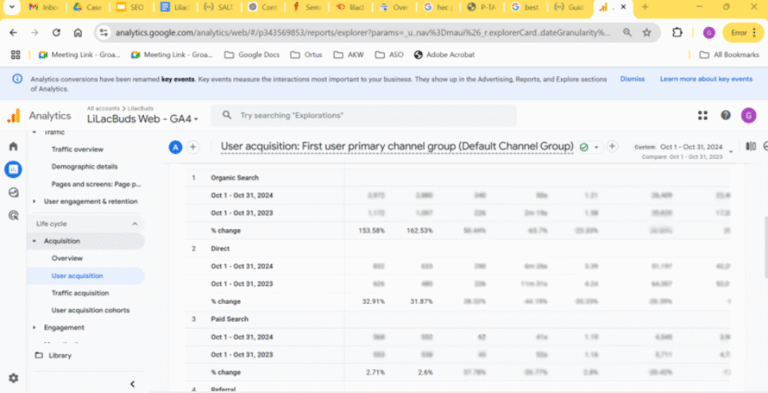
Task: Open the Explore icon in left rail
Action: [x=13, y=193]
